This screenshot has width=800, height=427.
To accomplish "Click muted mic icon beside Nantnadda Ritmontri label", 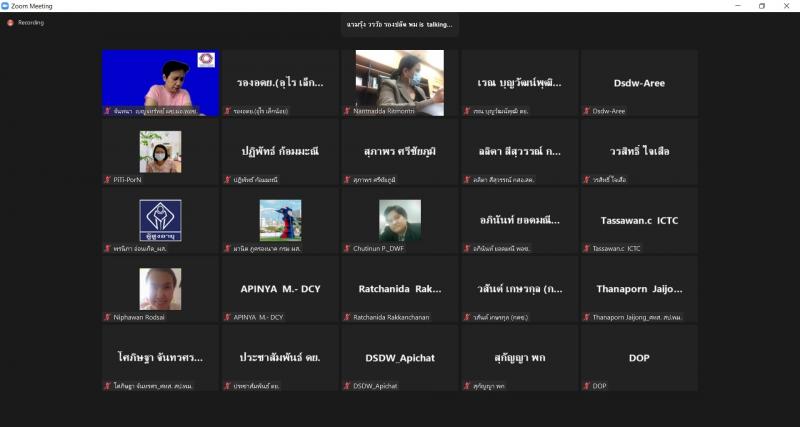I will coord(347,111).
